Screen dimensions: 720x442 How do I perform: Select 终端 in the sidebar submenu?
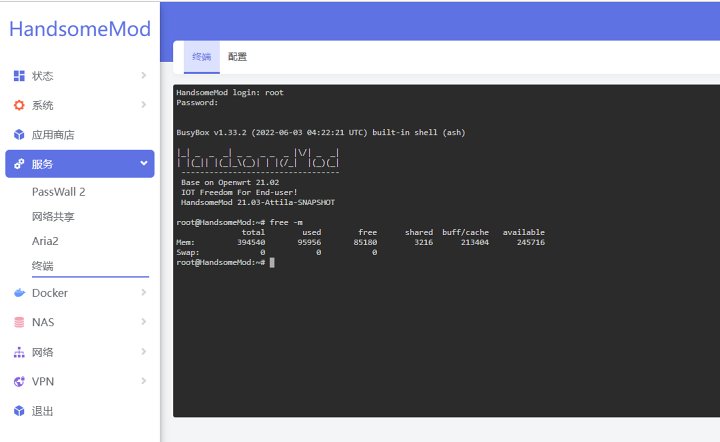43,266
